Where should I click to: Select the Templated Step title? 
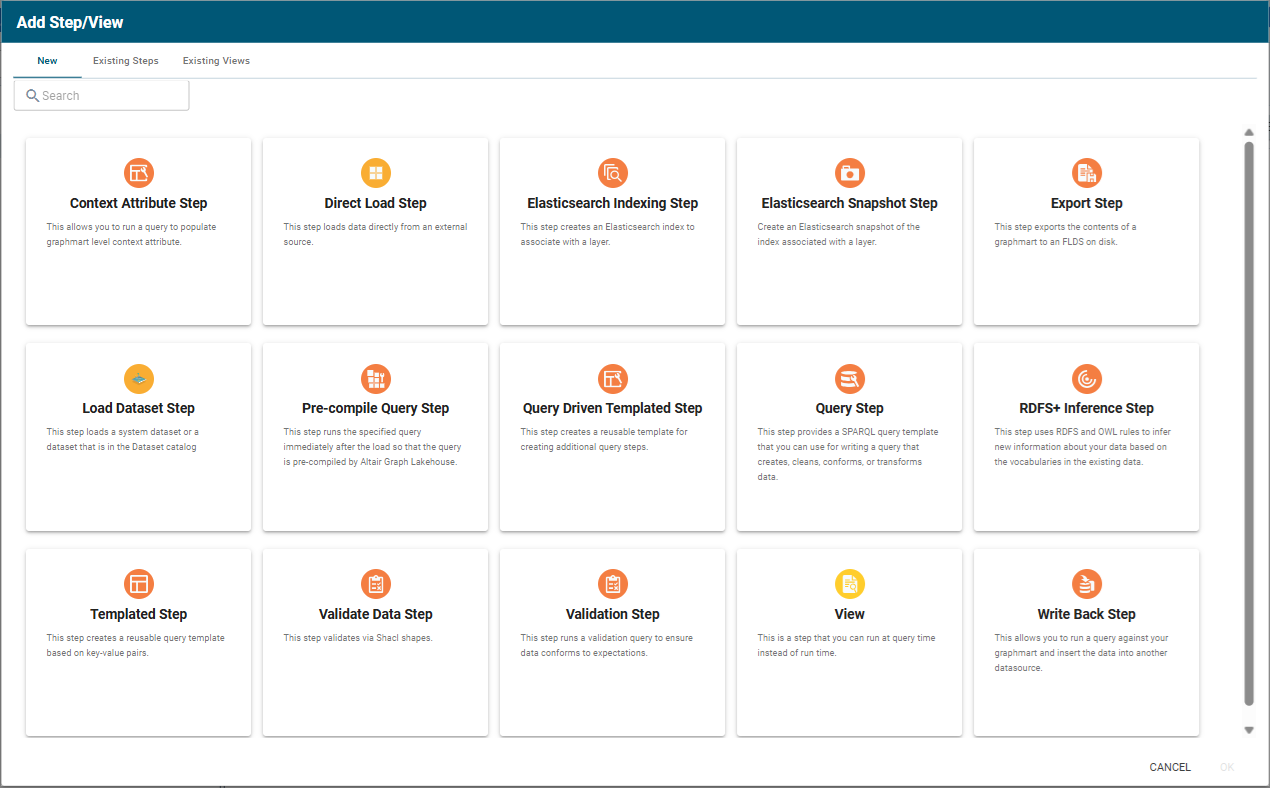point(138,614)
